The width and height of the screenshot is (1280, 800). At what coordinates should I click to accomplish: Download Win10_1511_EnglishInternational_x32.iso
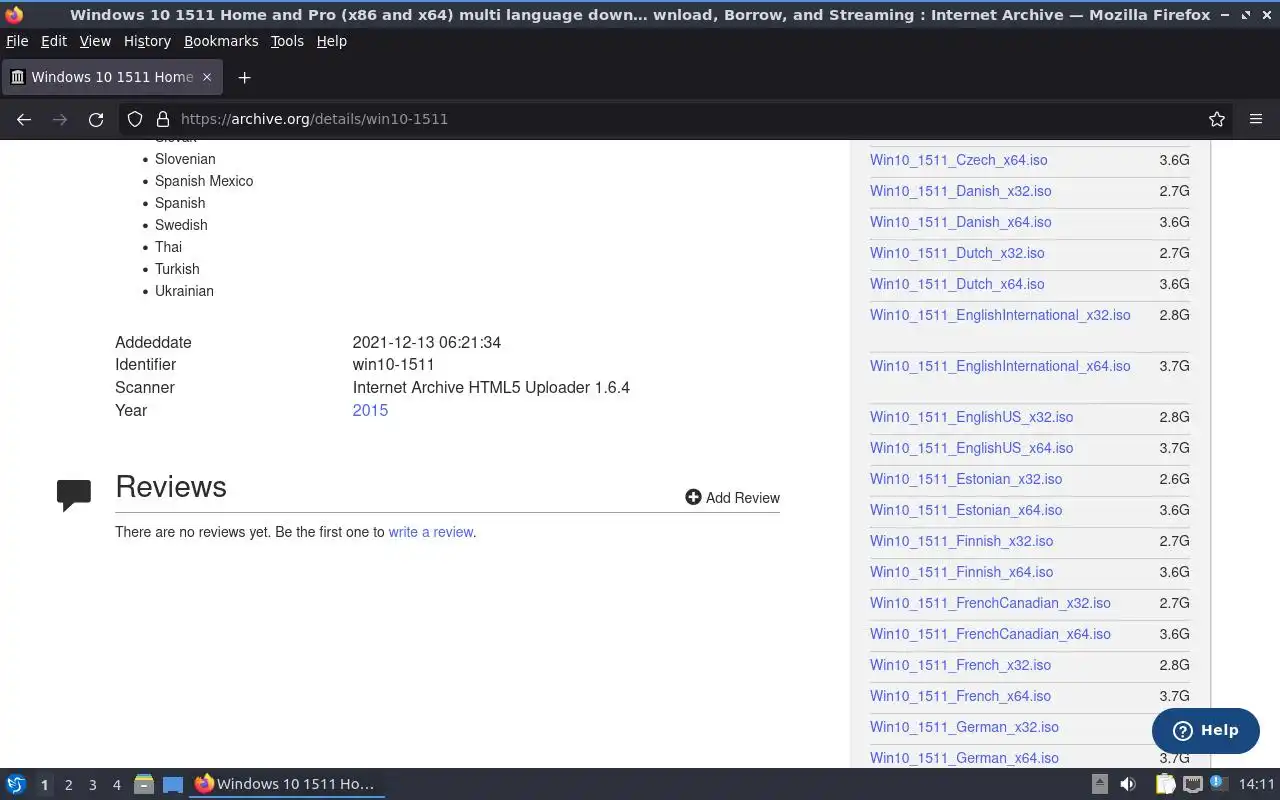[1000, 315]
